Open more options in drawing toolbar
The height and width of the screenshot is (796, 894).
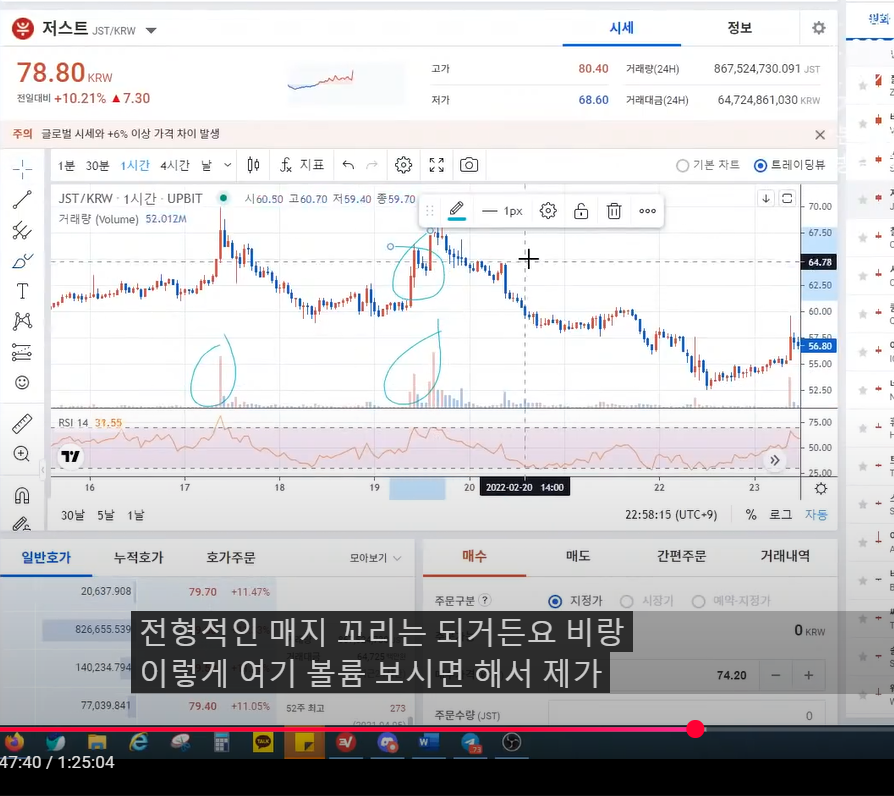tap(648, 211)
